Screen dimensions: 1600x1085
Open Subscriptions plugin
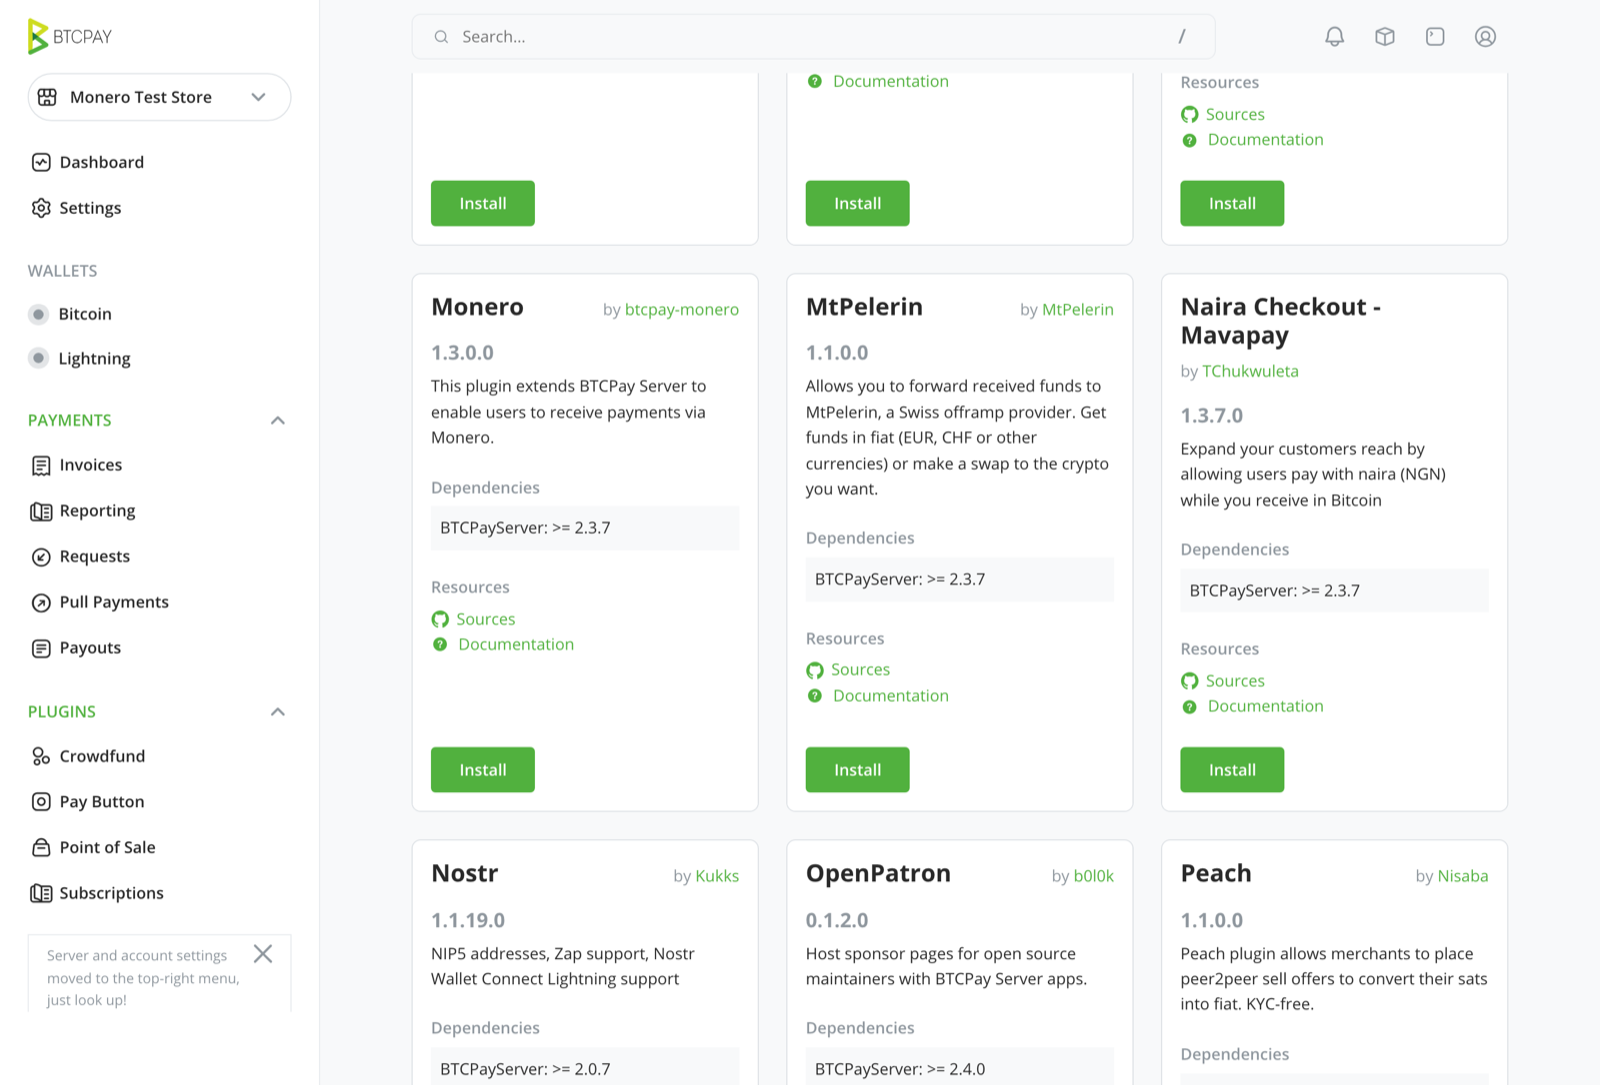111,893
